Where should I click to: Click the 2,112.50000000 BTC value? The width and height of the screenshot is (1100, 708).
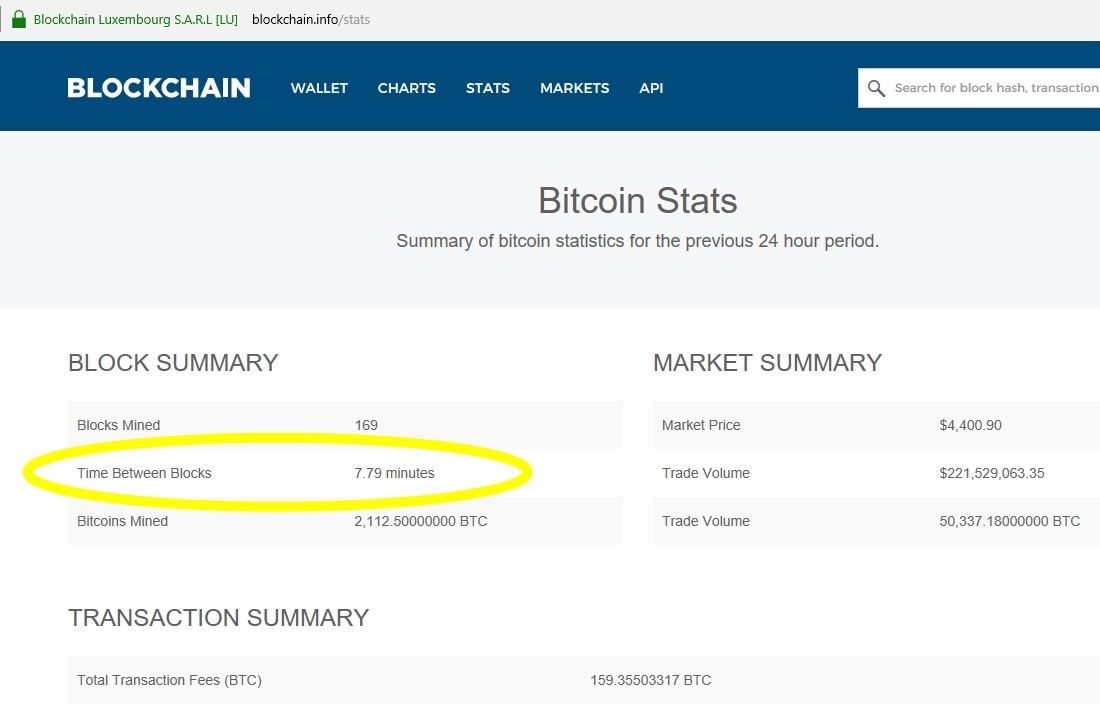click(x=421, y=521)
